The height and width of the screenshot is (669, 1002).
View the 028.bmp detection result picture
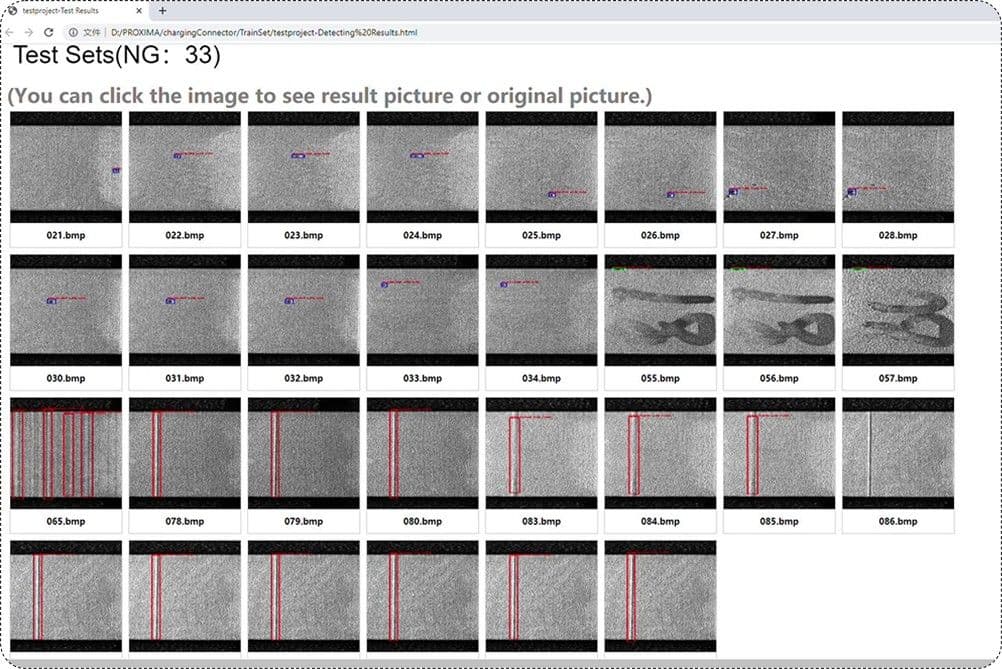point(897,167)
